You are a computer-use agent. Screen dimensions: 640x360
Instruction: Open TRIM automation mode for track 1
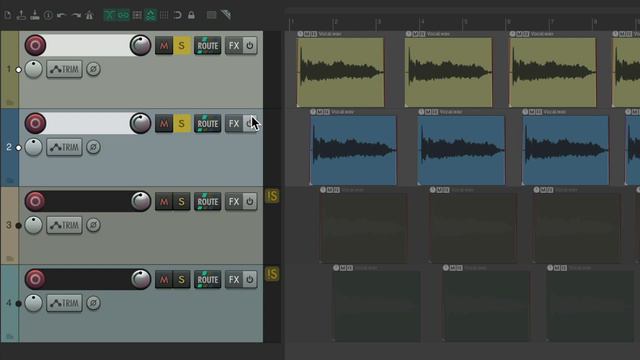click(64, 69)
